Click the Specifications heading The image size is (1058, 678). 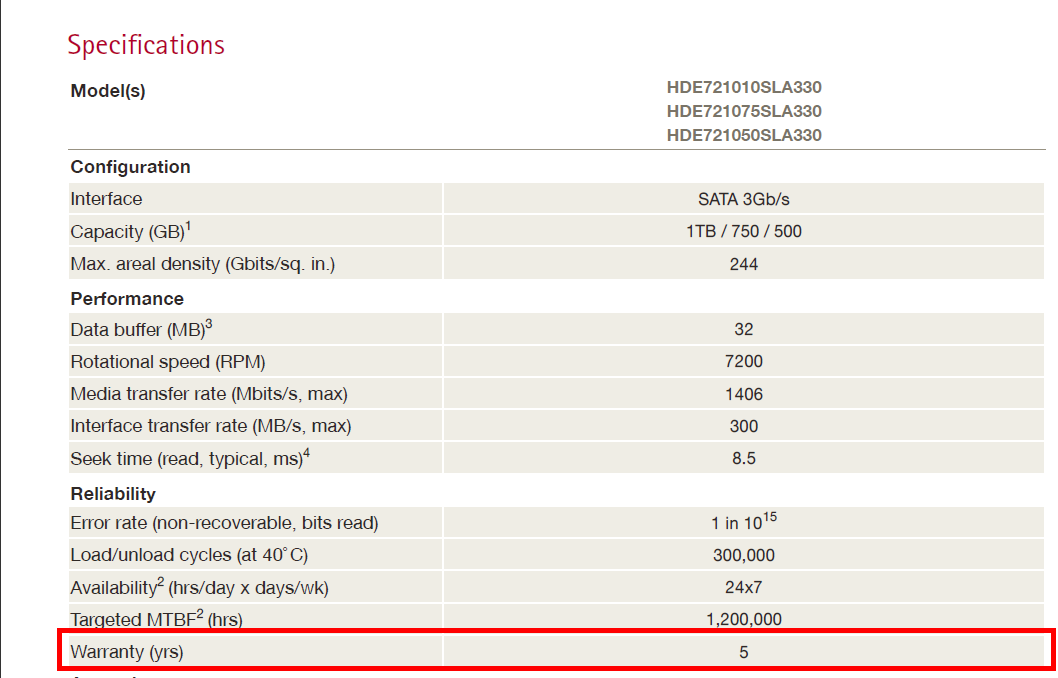(x=146, y=45)
